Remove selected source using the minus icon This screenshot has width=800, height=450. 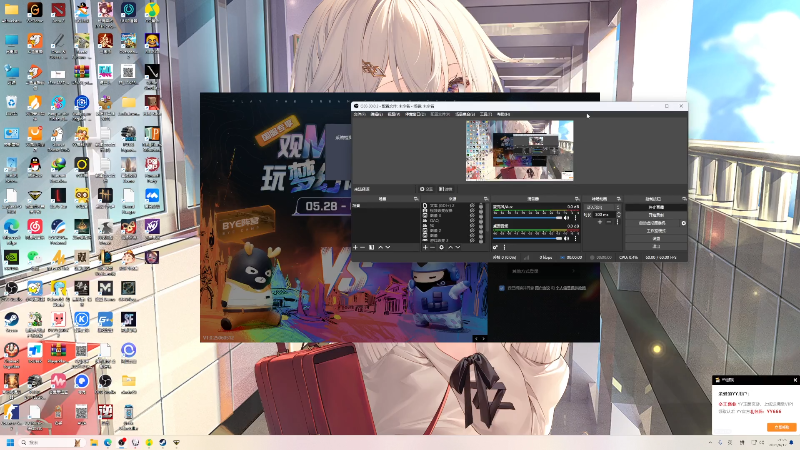[x=433, y=247]
